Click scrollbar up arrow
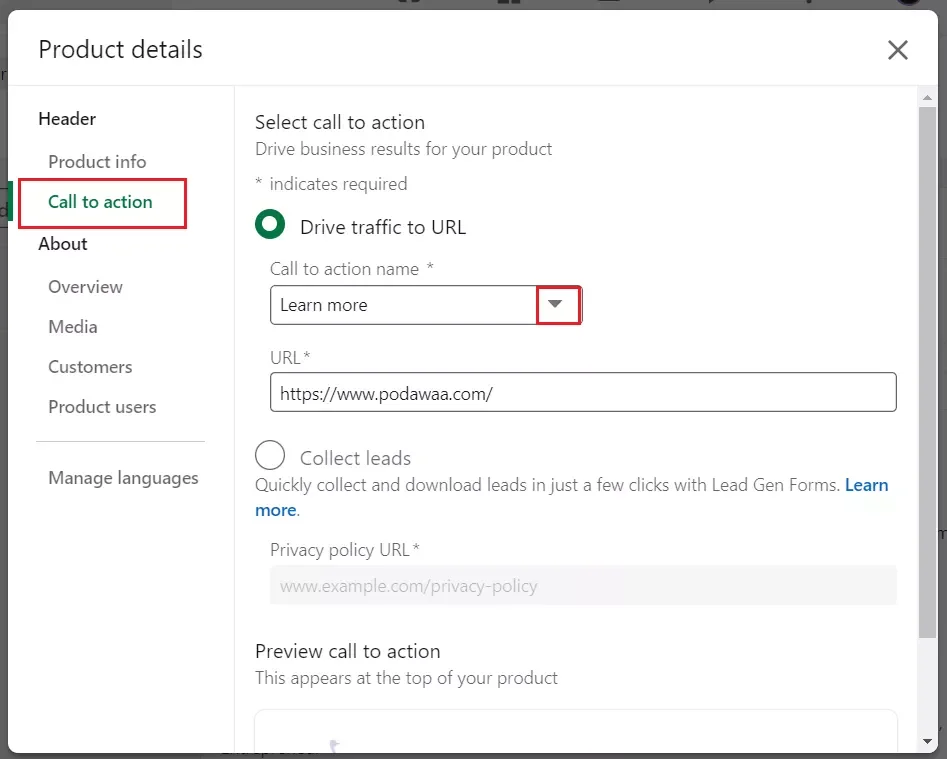 pos(927,97)
